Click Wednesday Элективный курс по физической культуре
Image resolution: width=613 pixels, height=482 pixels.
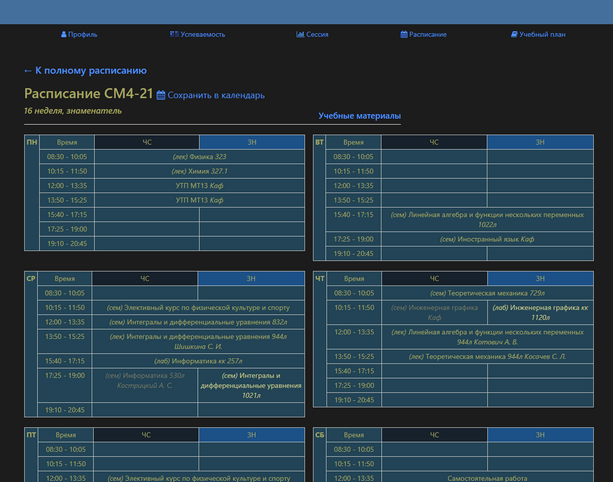198,308
